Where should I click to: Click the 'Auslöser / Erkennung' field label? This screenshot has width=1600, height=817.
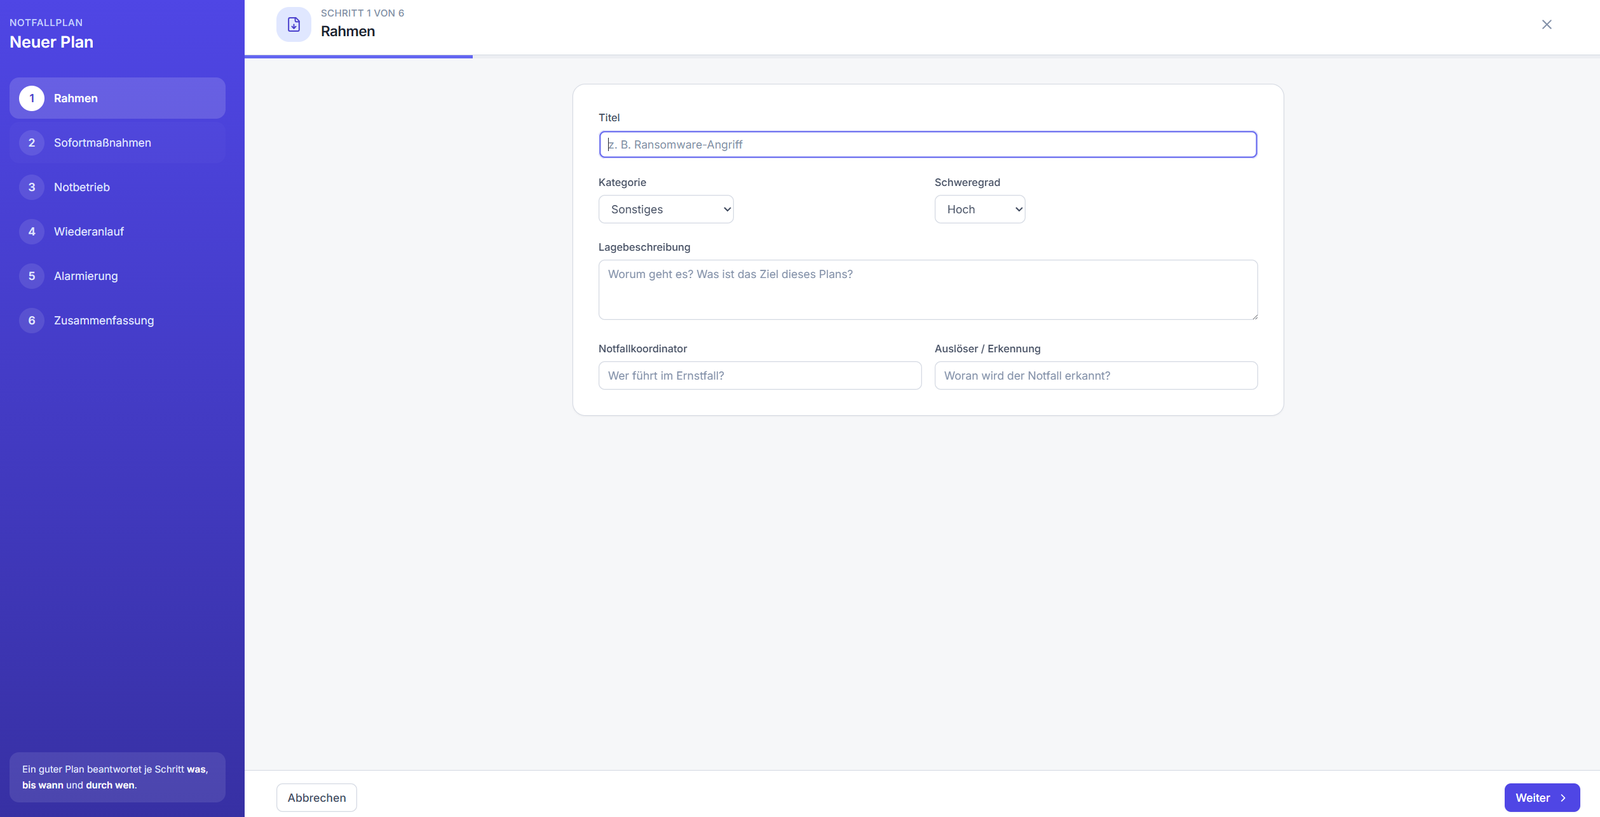coord(988,349)
